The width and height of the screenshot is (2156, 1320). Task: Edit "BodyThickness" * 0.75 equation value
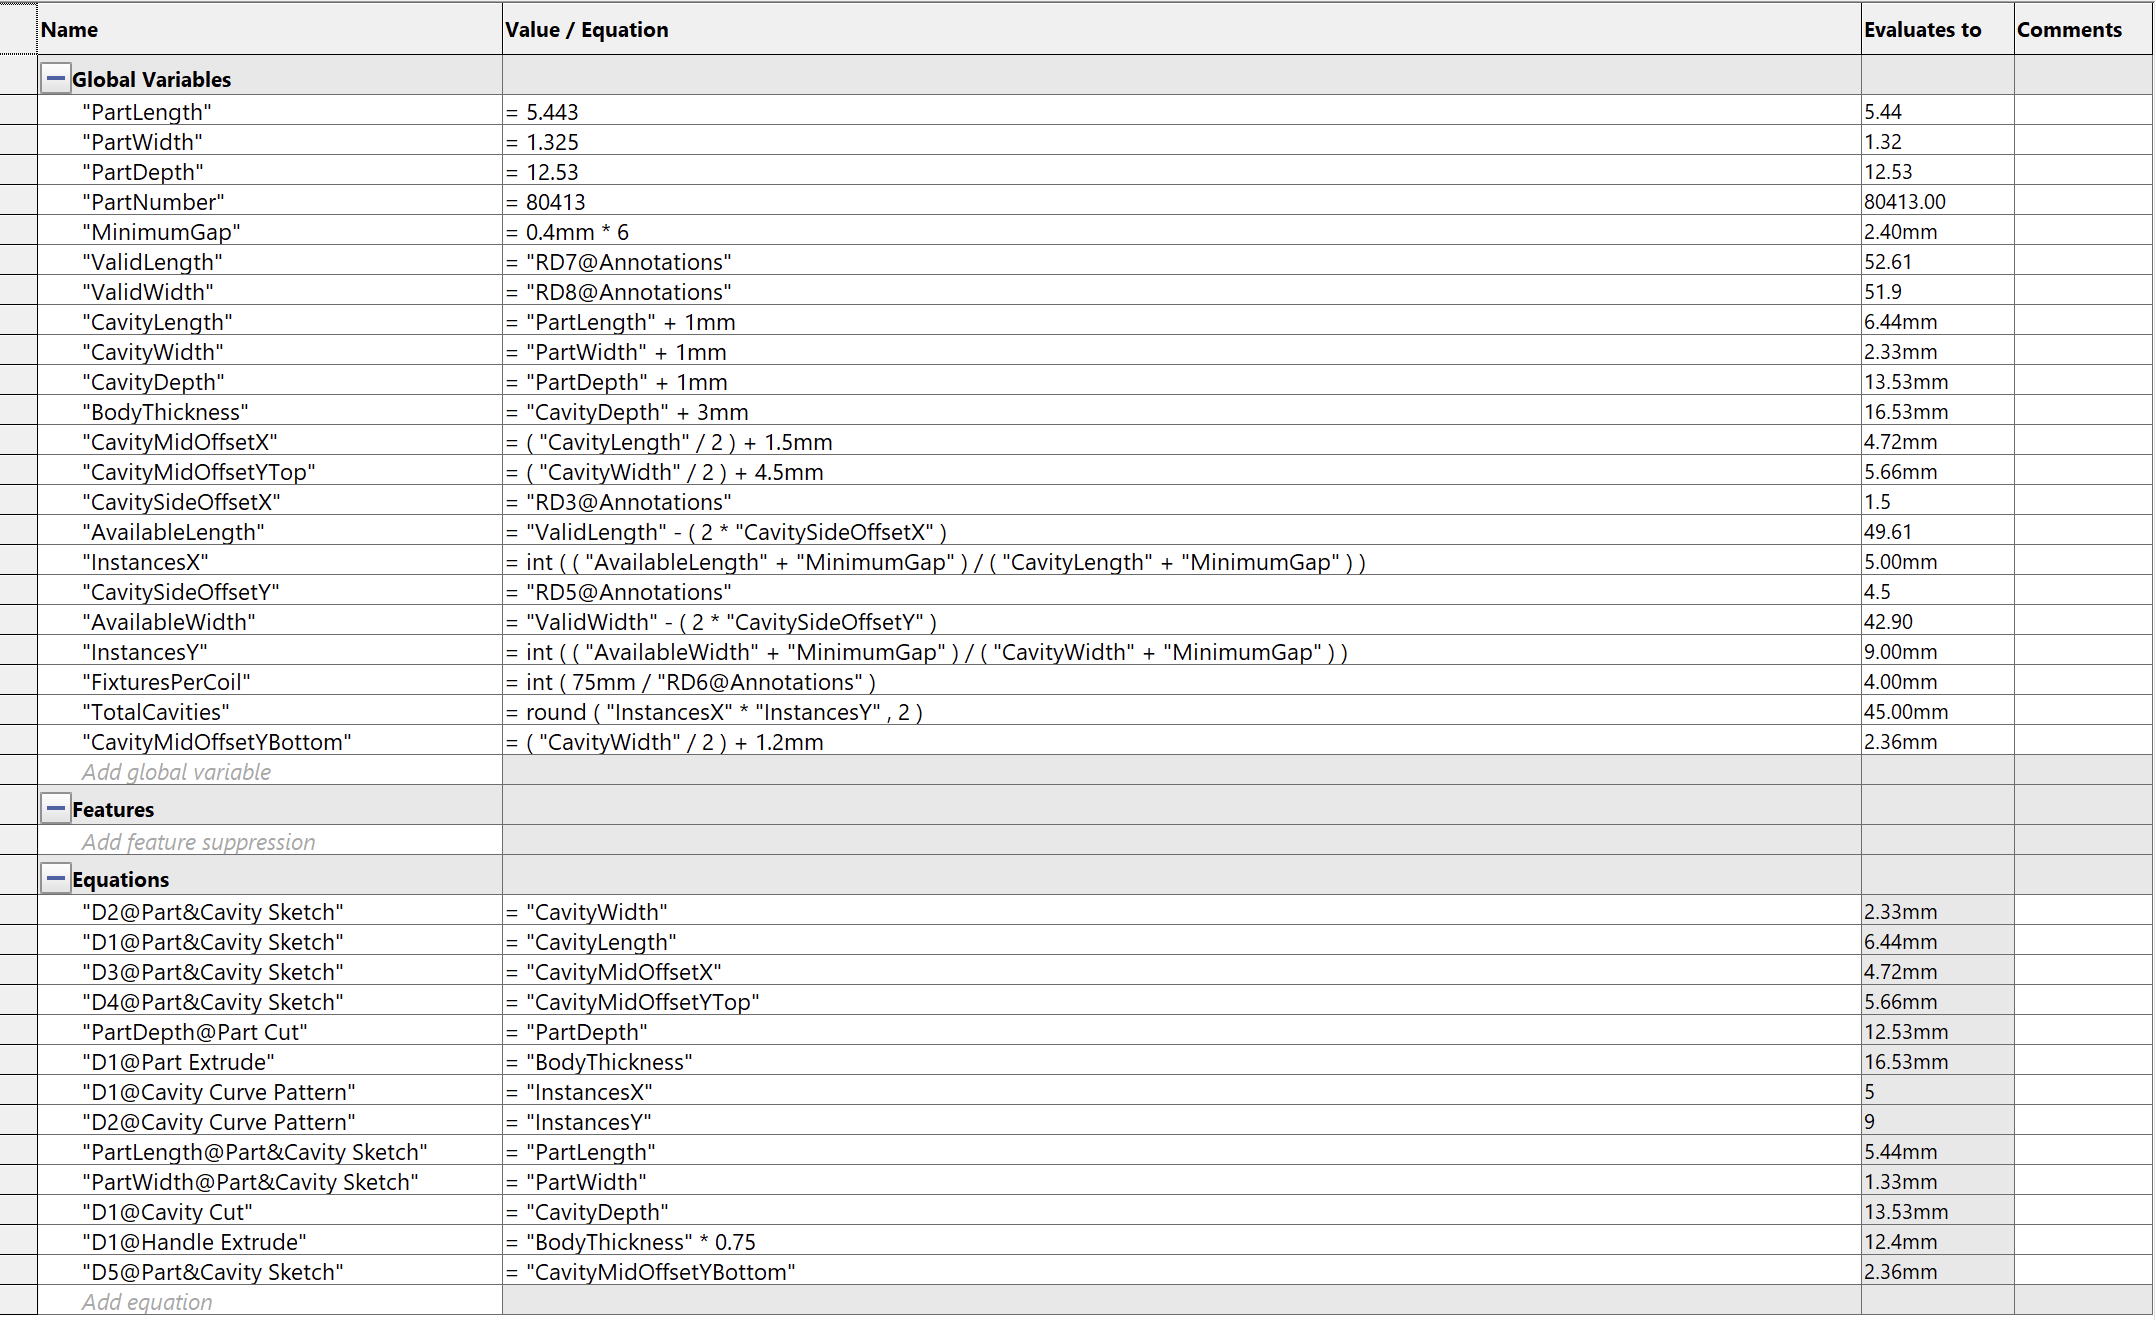(x=640, y=1242)
